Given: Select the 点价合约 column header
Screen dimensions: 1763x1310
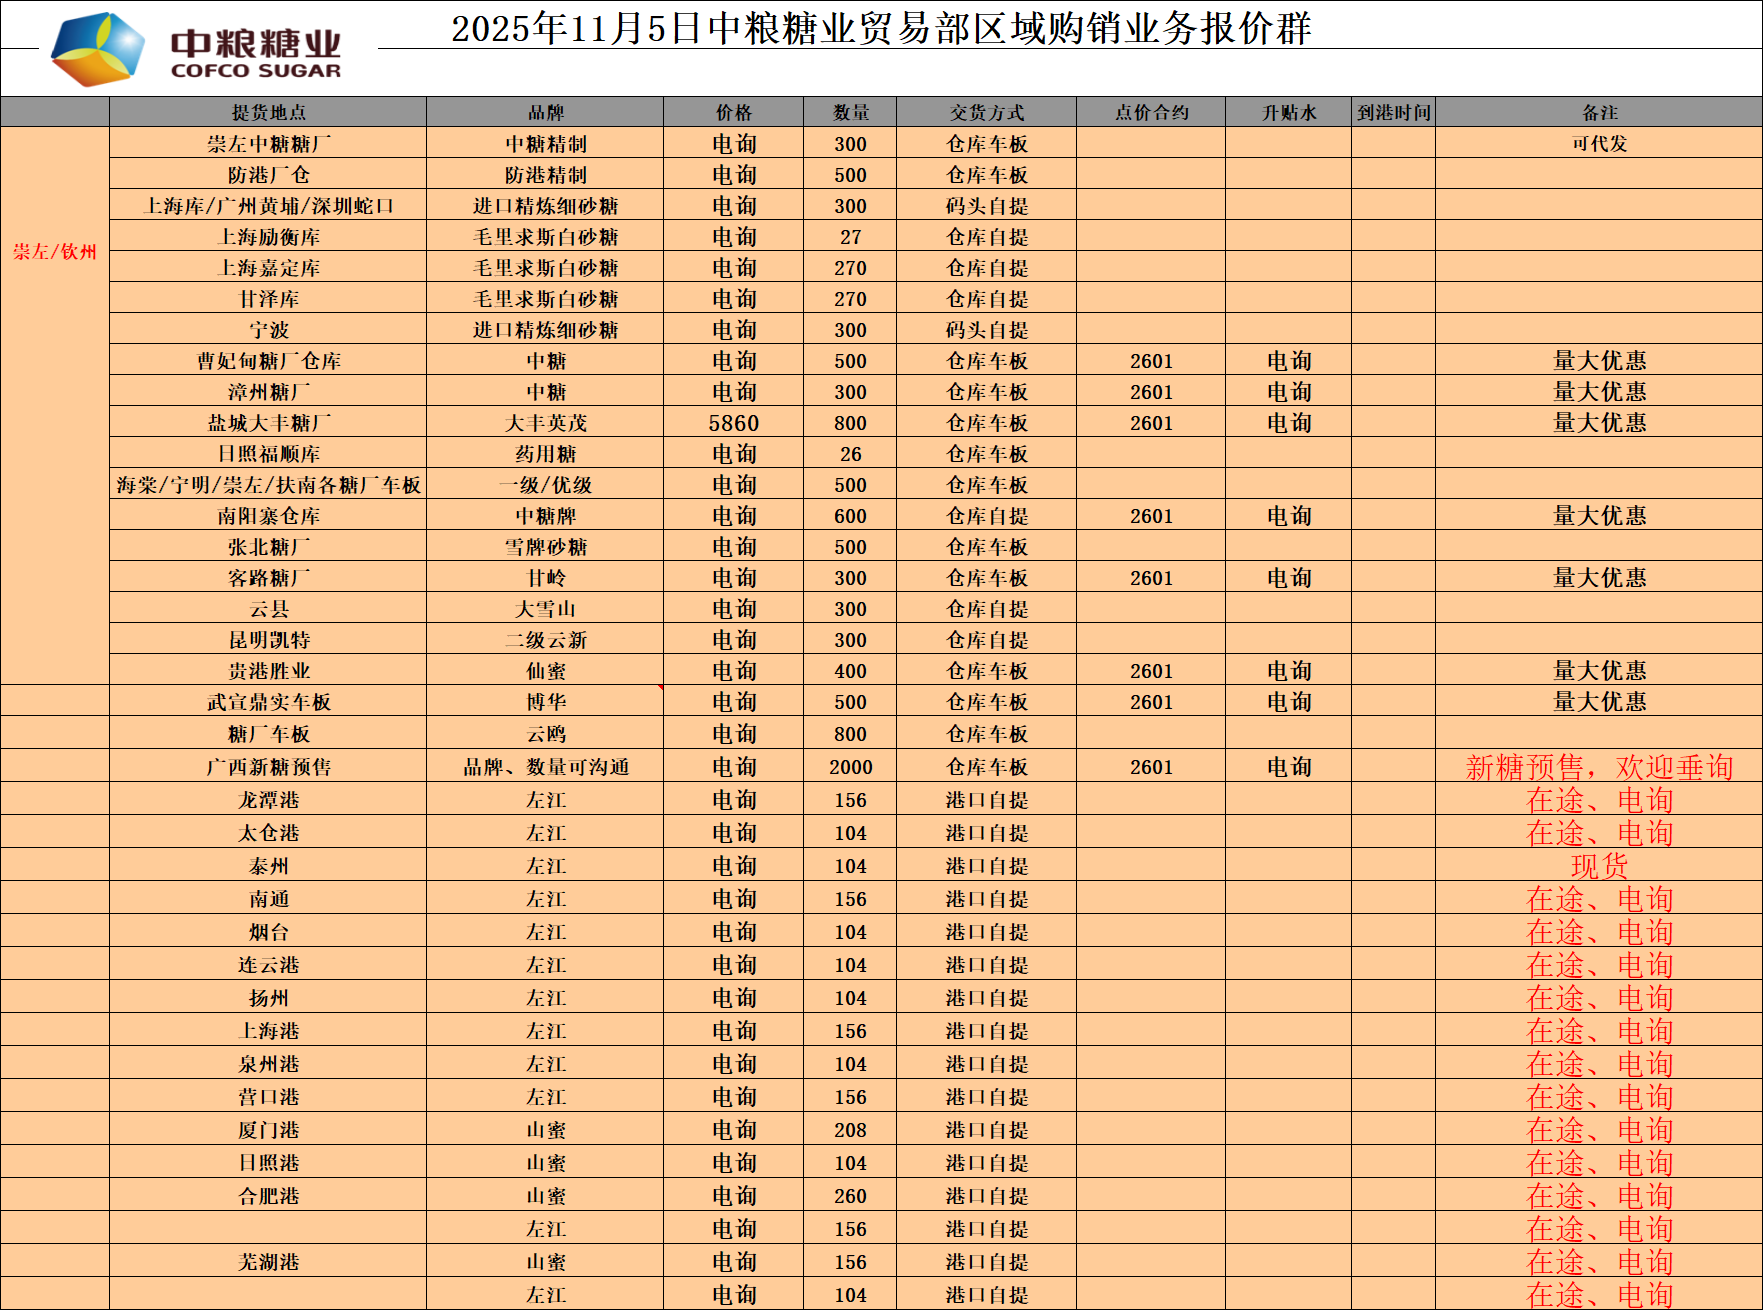Looking at the screenshot, I should pyautogui.click(x=1151, y=112).
